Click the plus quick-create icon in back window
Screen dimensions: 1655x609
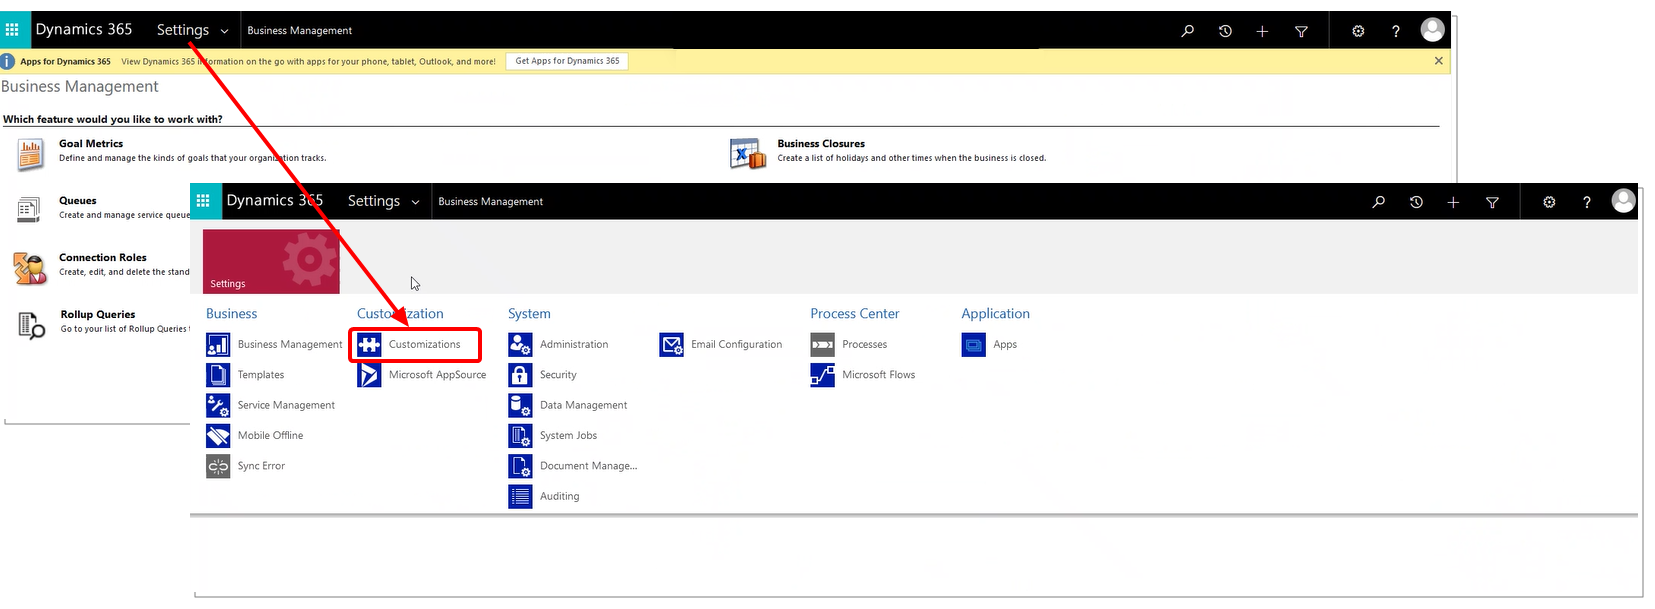click(x=1262, y=31)
